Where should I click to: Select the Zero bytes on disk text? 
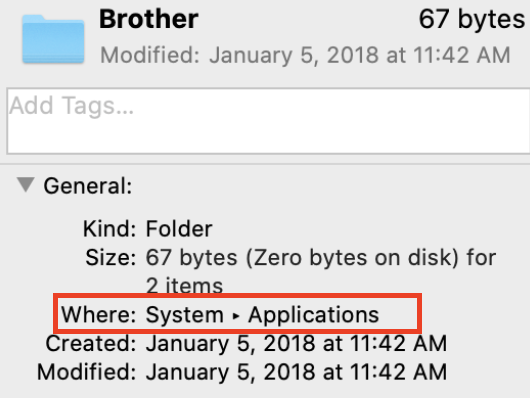(x=353, y=258)
